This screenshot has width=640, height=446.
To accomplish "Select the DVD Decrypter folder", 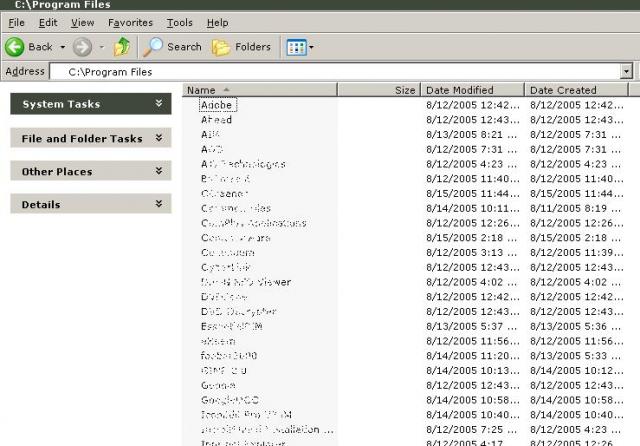I will (238, 311).
